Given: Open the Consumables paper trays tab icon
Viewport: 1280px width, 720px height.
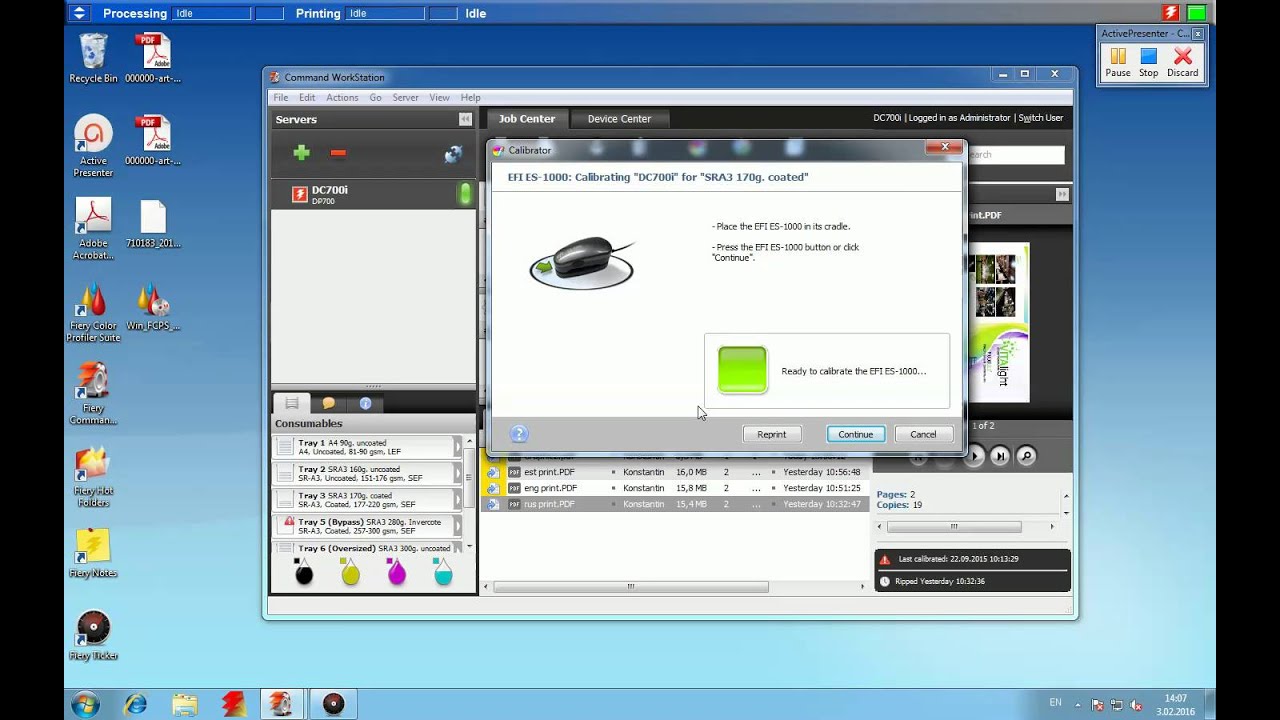Looking at the screenshot, I should [x=292, y=403].
